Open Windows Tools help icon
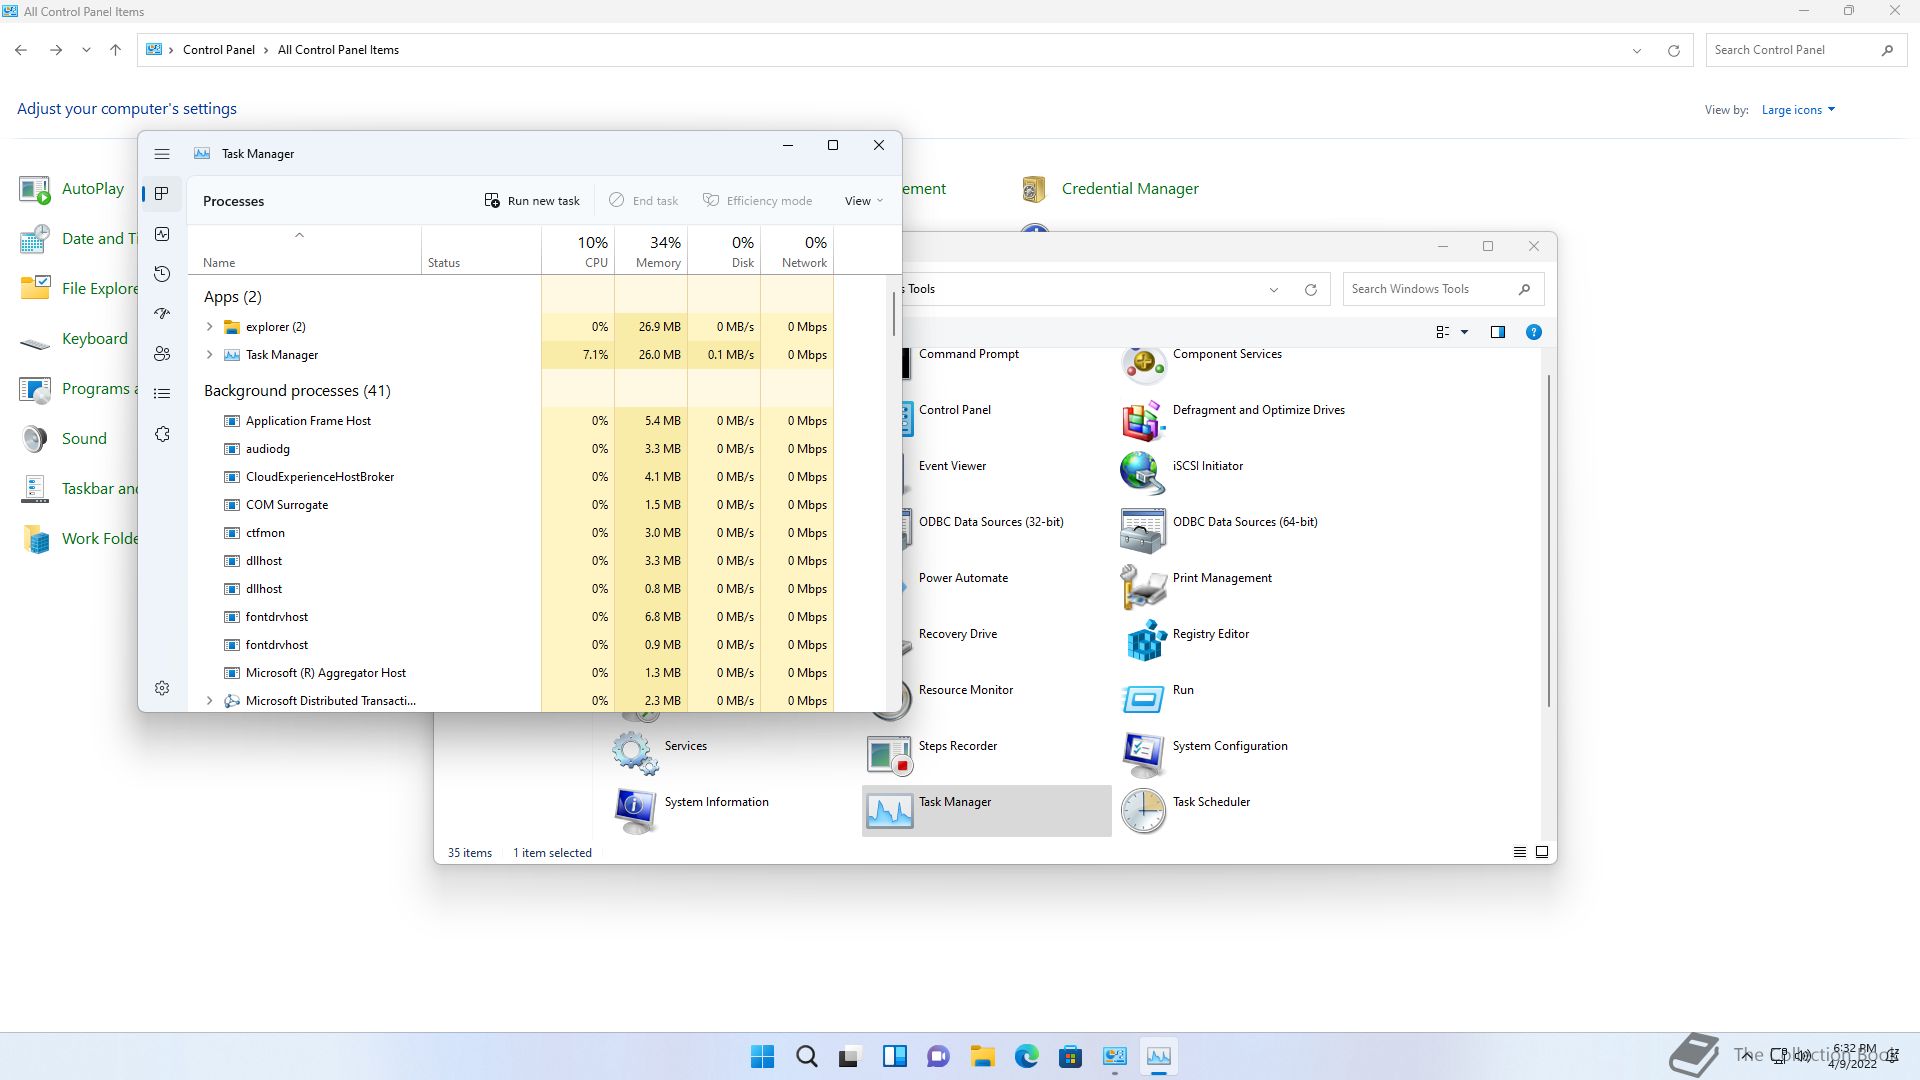 coord(1534,332)
